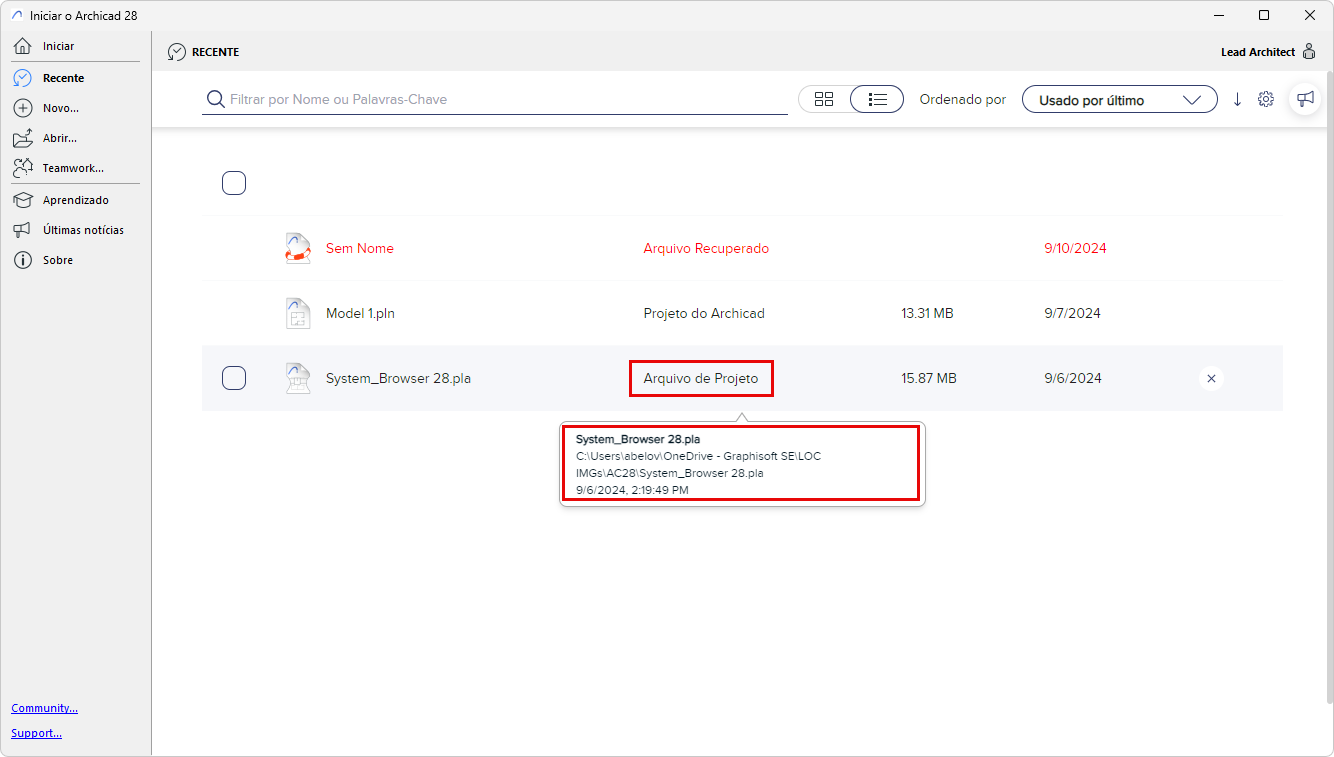
Task: Click the clock icon beside RECENTE header
Action: (177, 52)
